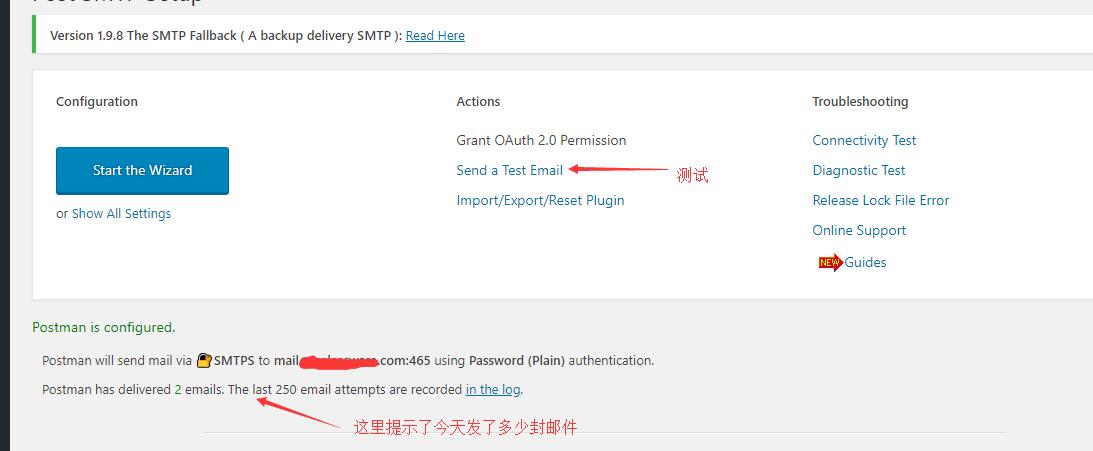The height and width of the screenshot is (451, 1093).
Task: Click the Version 1.9.8 SMTP Fallback notice text
Action: point(225,36)
